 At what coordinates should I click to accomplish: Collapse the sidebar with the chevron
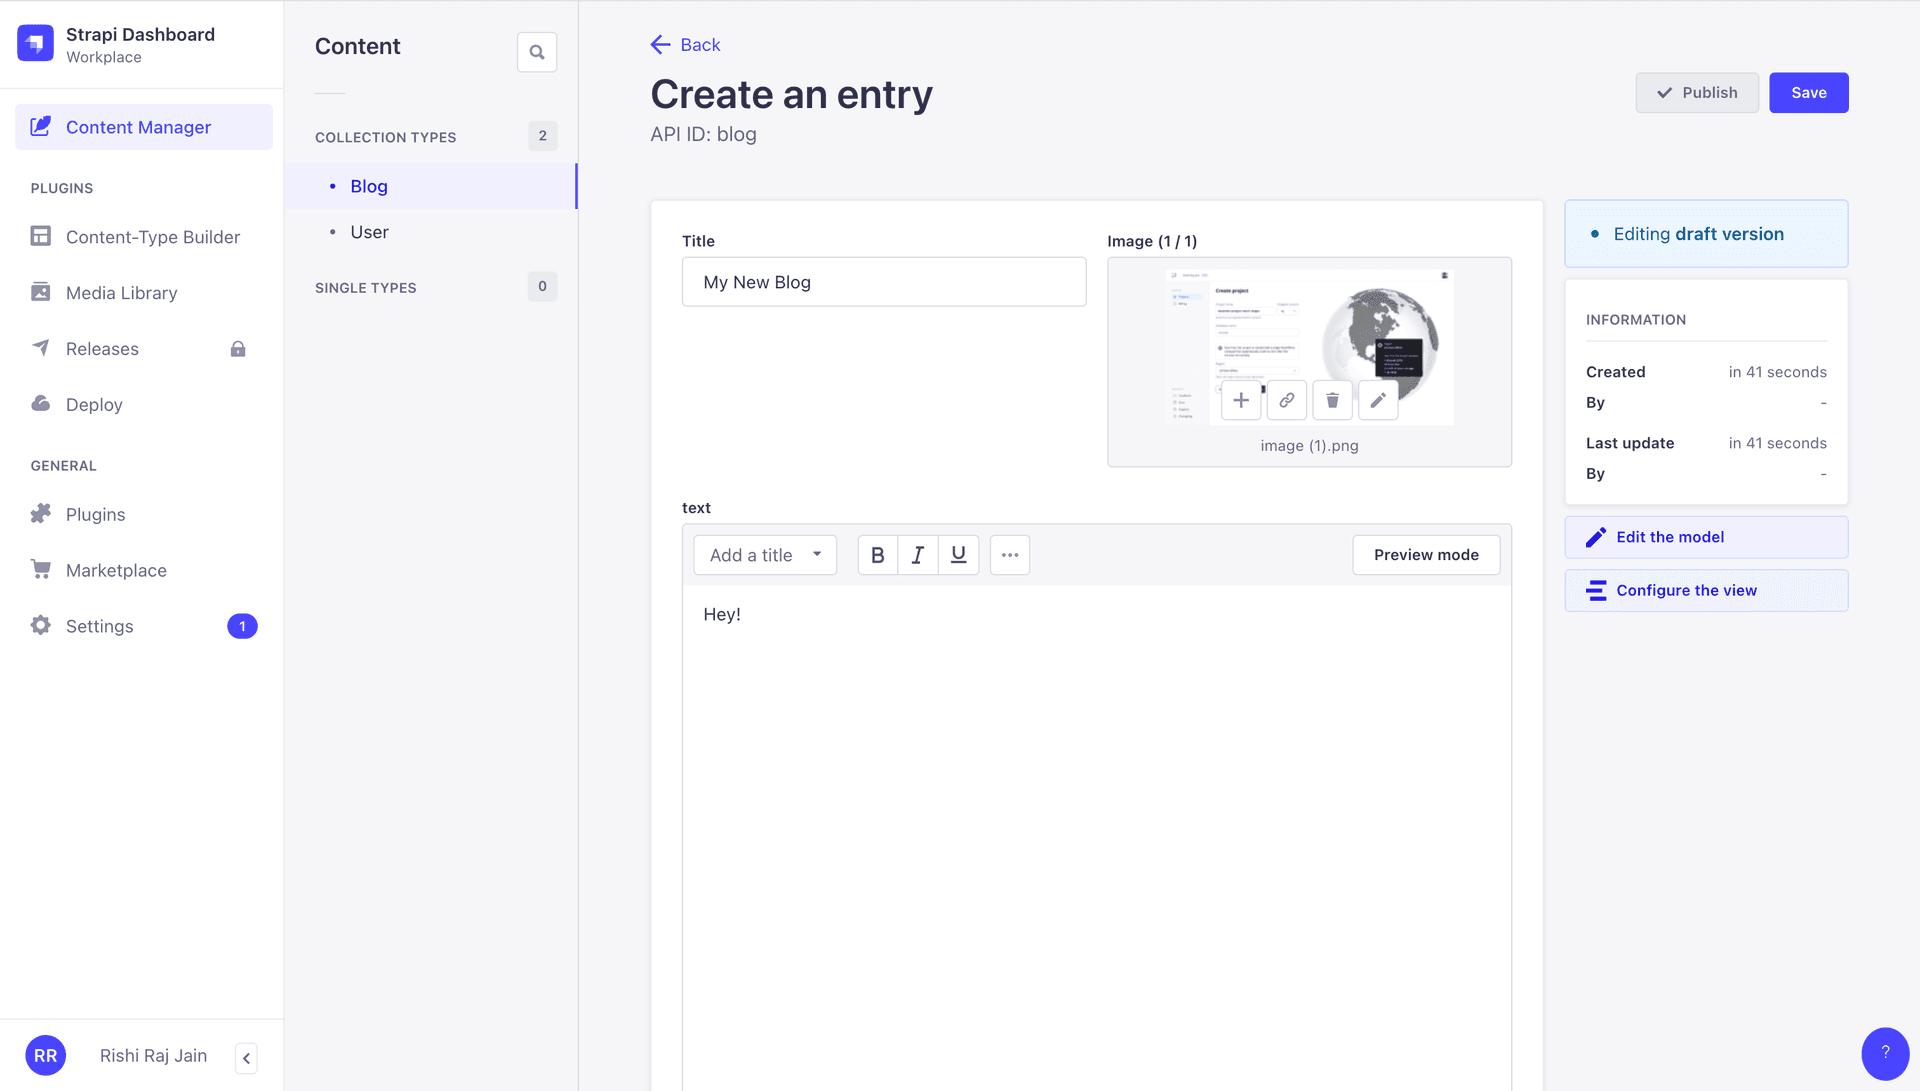pos(246,1058)
